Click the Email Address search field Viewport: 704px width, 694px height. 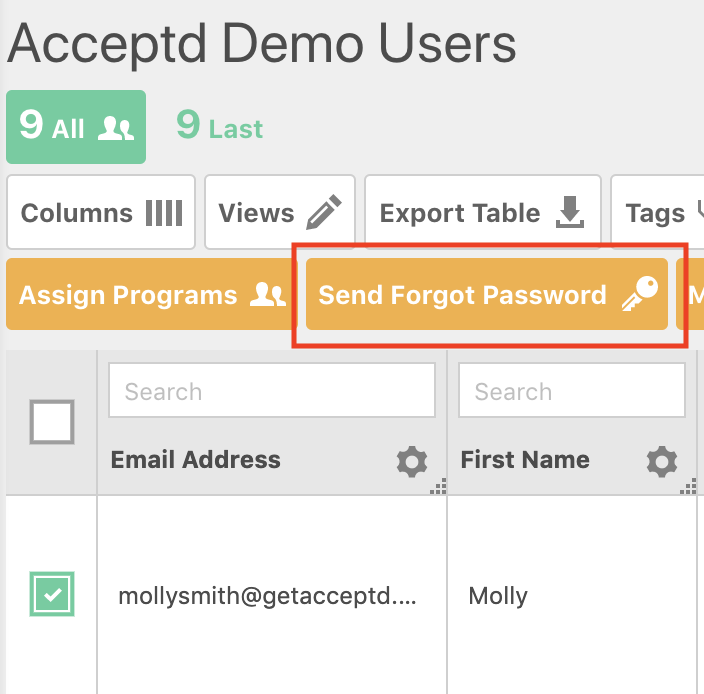pyautogui.click(x=272, y=390)
